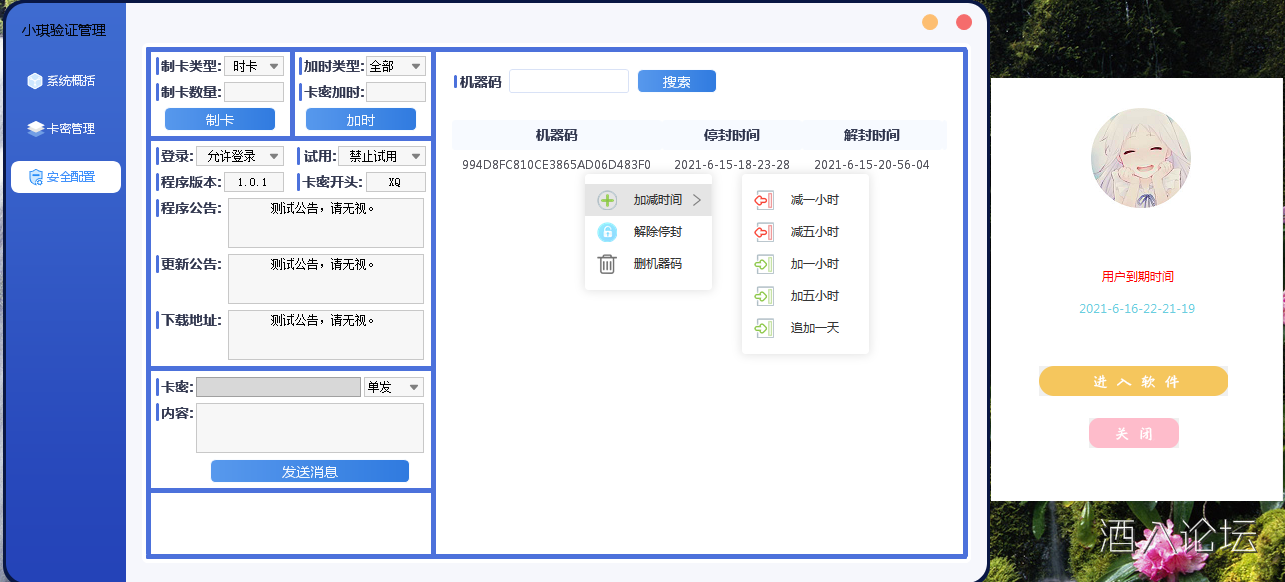Select the 安全配置 sidebar item

click(x=65, y=177)
